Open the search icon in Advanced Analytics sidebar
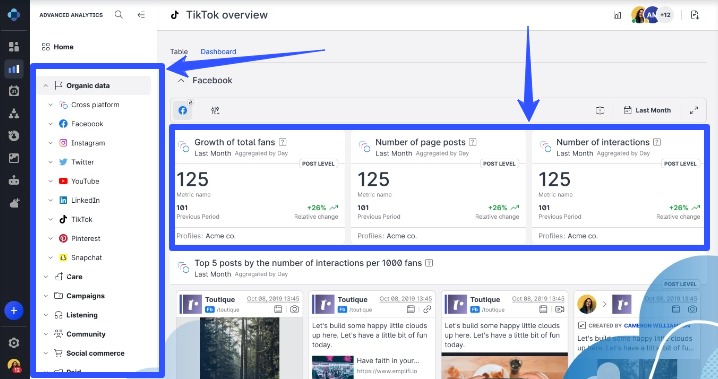The image size is (718, 379). coord(119,15)
